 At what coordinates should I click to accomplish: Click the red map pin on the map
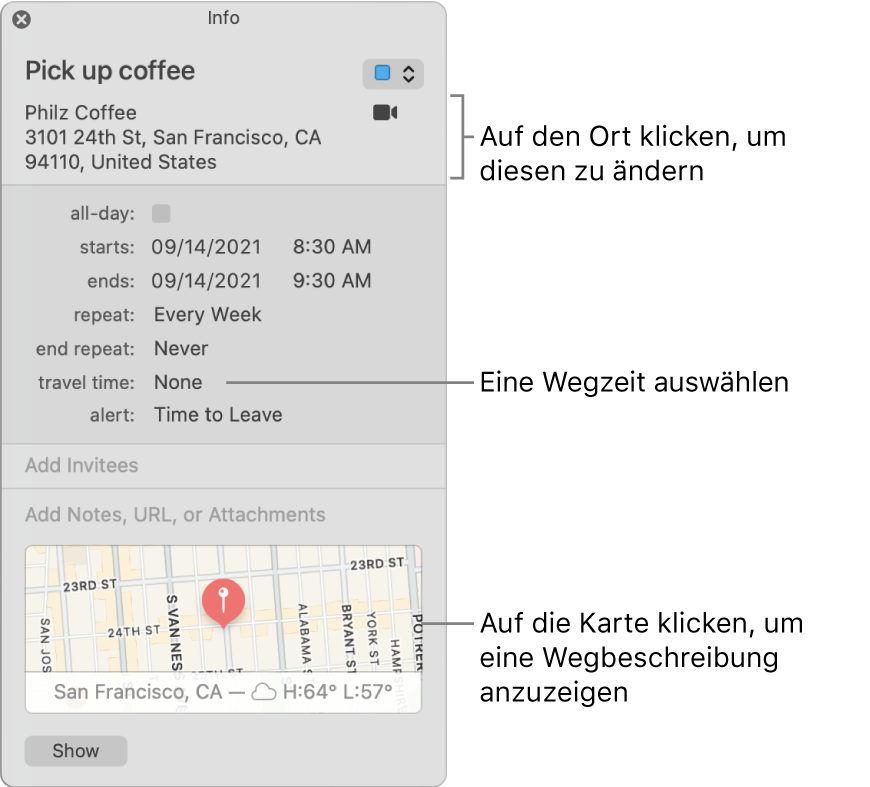click(x=223, y=603)
